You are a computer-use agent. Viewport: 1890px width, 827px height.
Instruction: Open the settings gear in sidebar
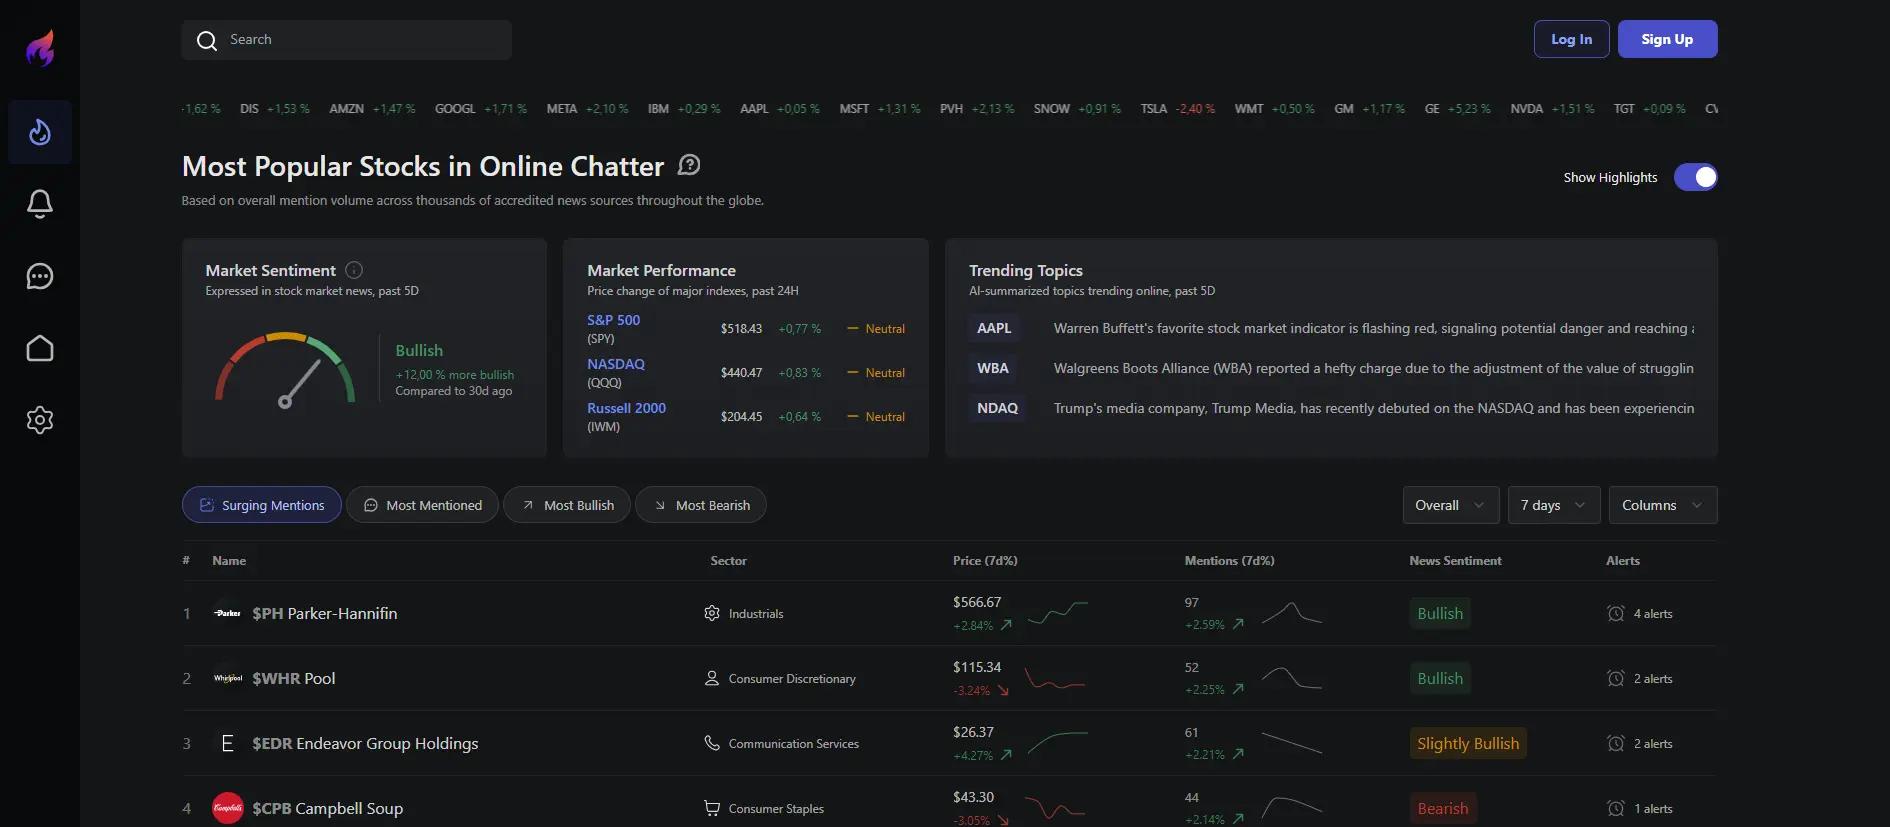click(40, 420)
